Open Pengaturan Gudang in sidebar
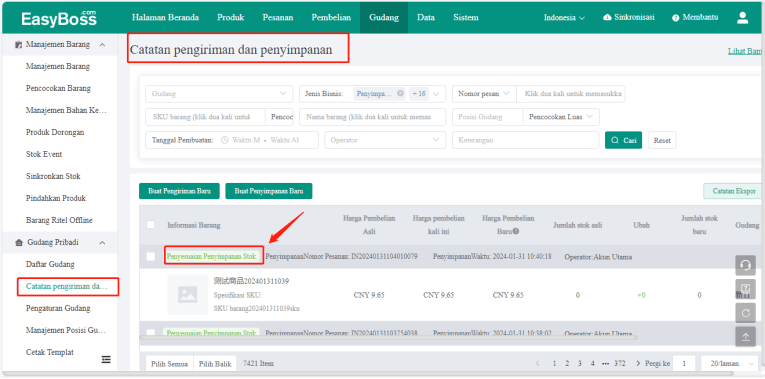Screen dimensions: 765x379 click(58, 308)
